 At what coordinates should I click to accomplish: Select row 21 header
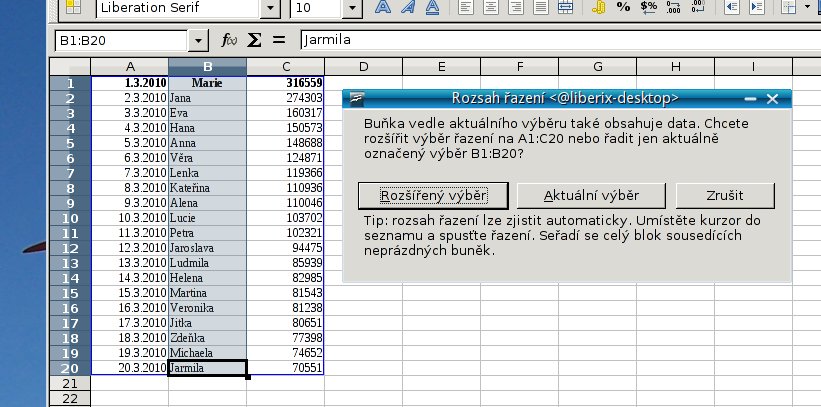(x=70, y=383)
